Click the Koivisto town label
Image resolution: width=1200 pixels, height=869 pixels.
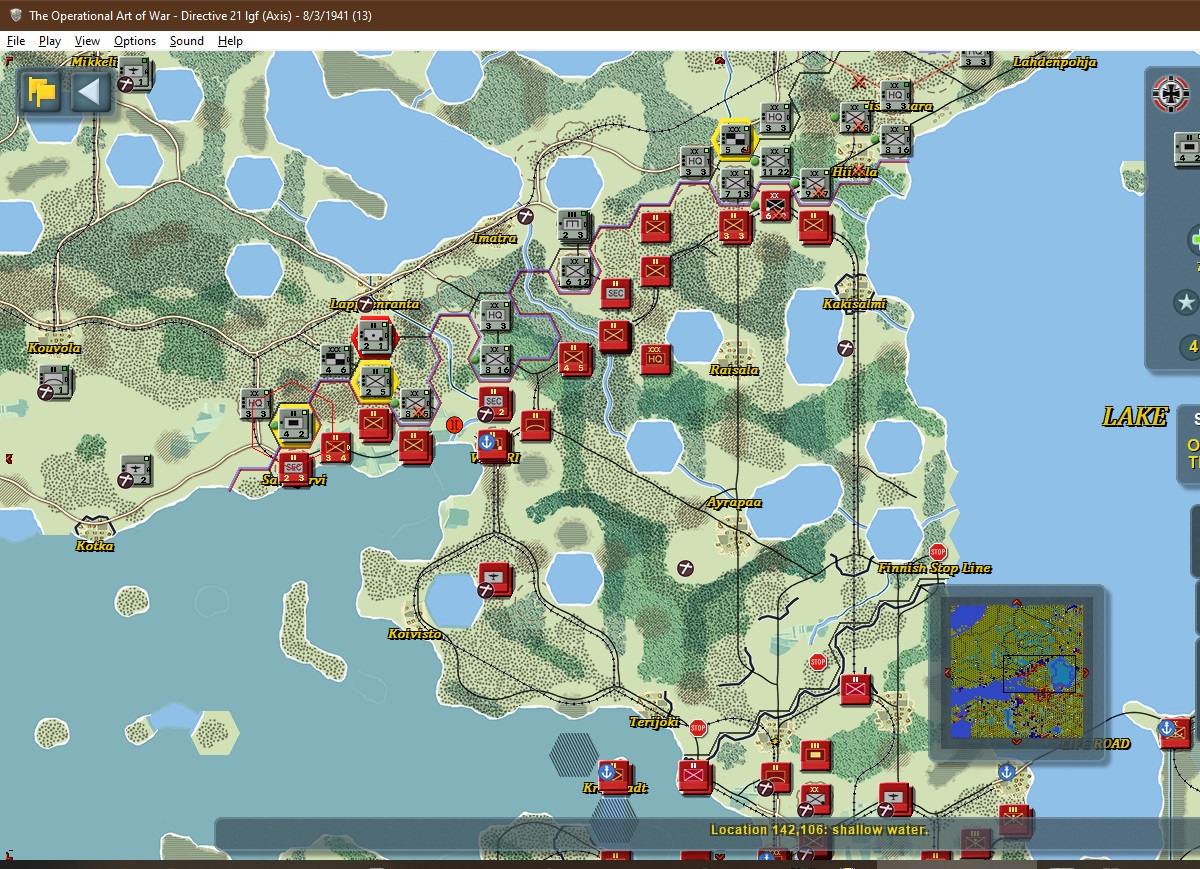[415, 634]
